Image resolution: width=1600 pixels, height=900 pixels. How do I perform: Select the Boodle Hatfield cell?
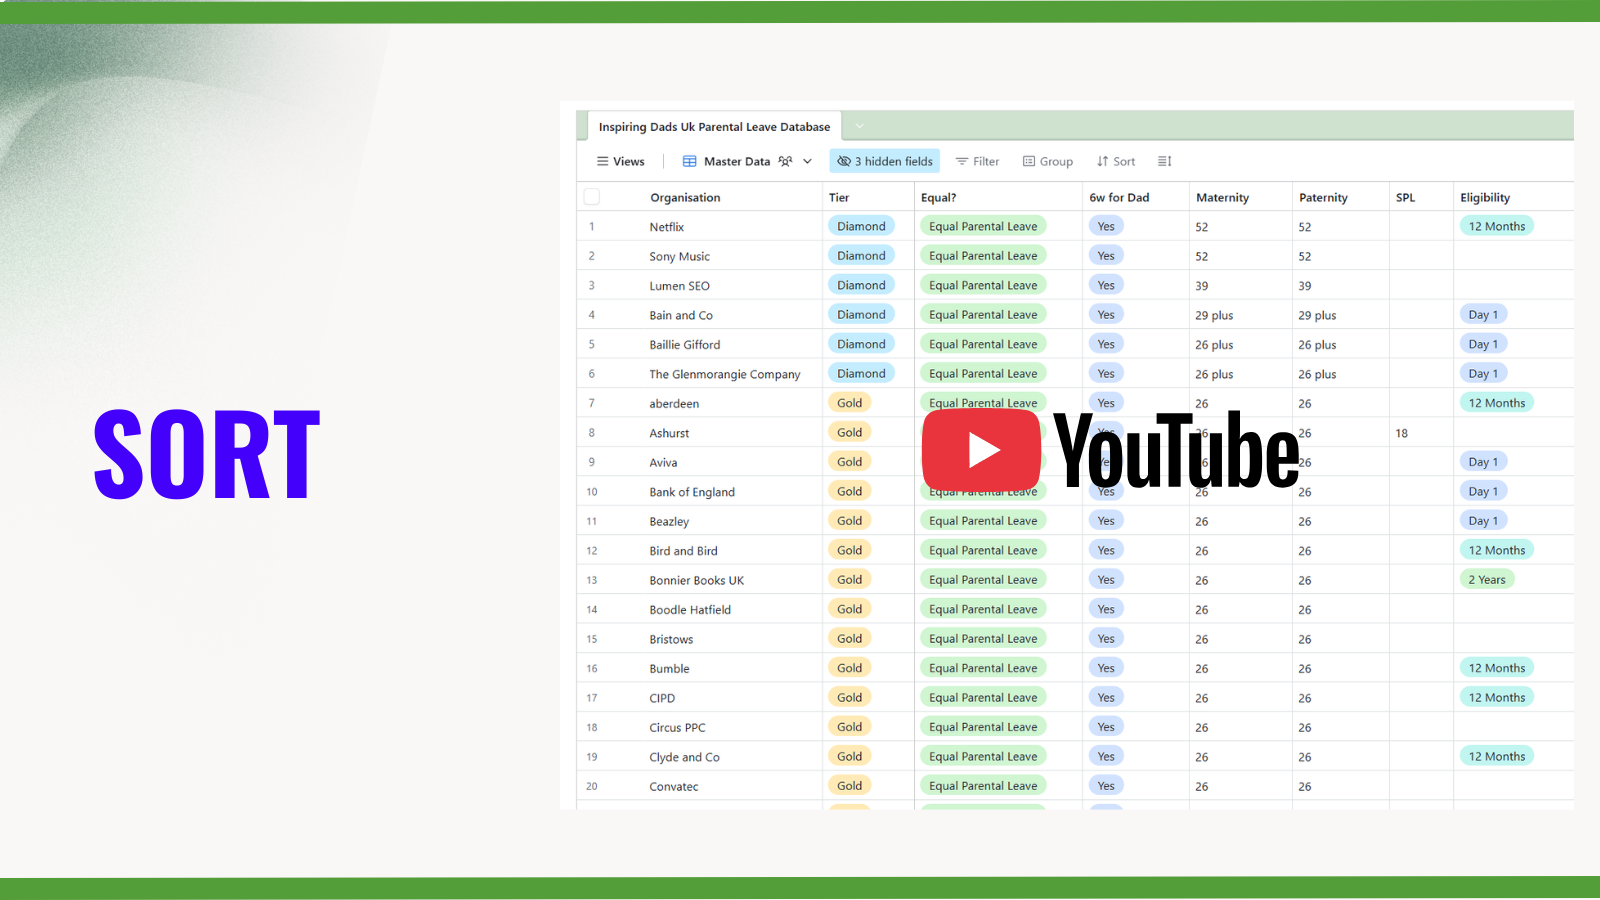[x=690, y=610]
